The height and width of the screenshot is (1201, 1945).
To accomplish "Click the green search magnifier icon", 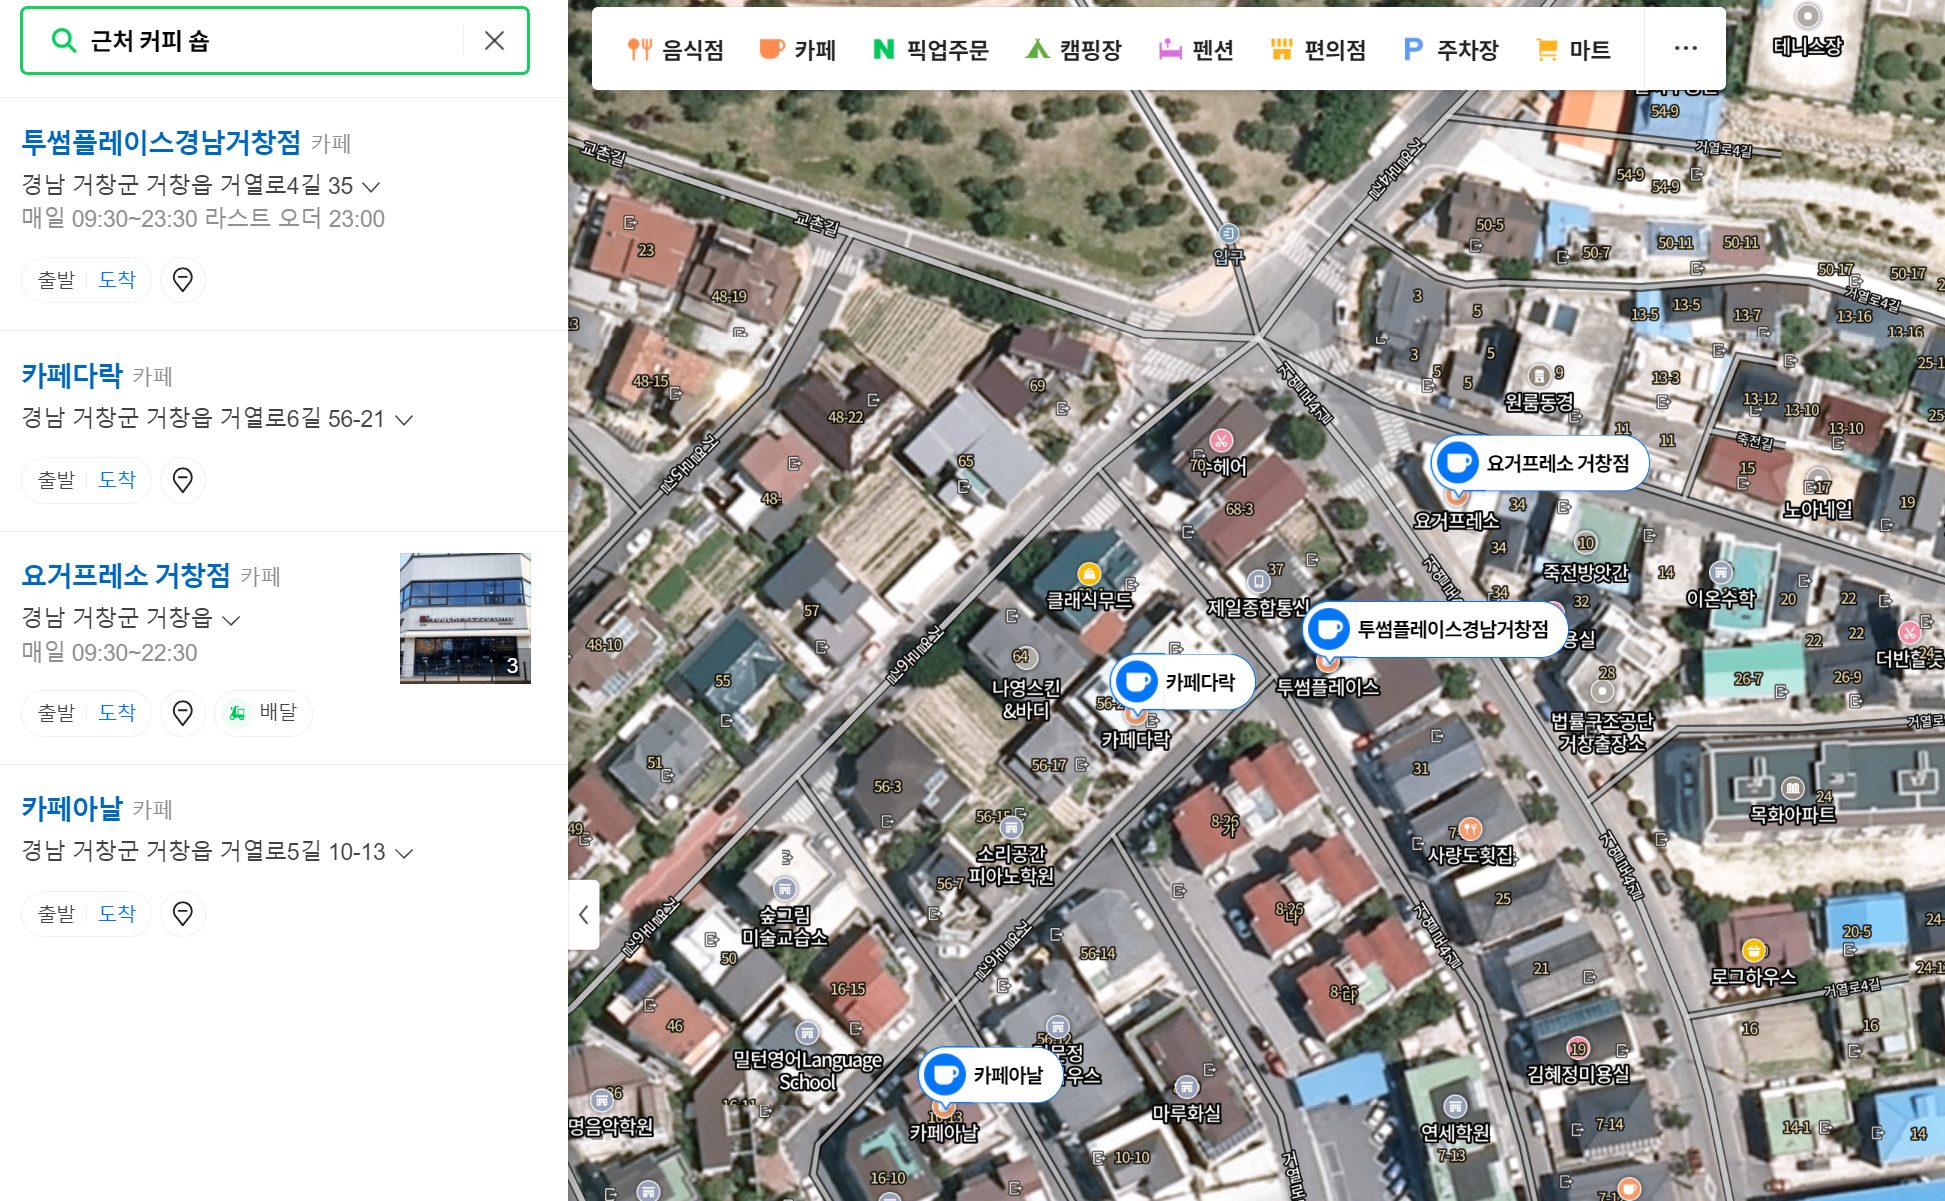I will pyautogui.click(x=64, y=41).
